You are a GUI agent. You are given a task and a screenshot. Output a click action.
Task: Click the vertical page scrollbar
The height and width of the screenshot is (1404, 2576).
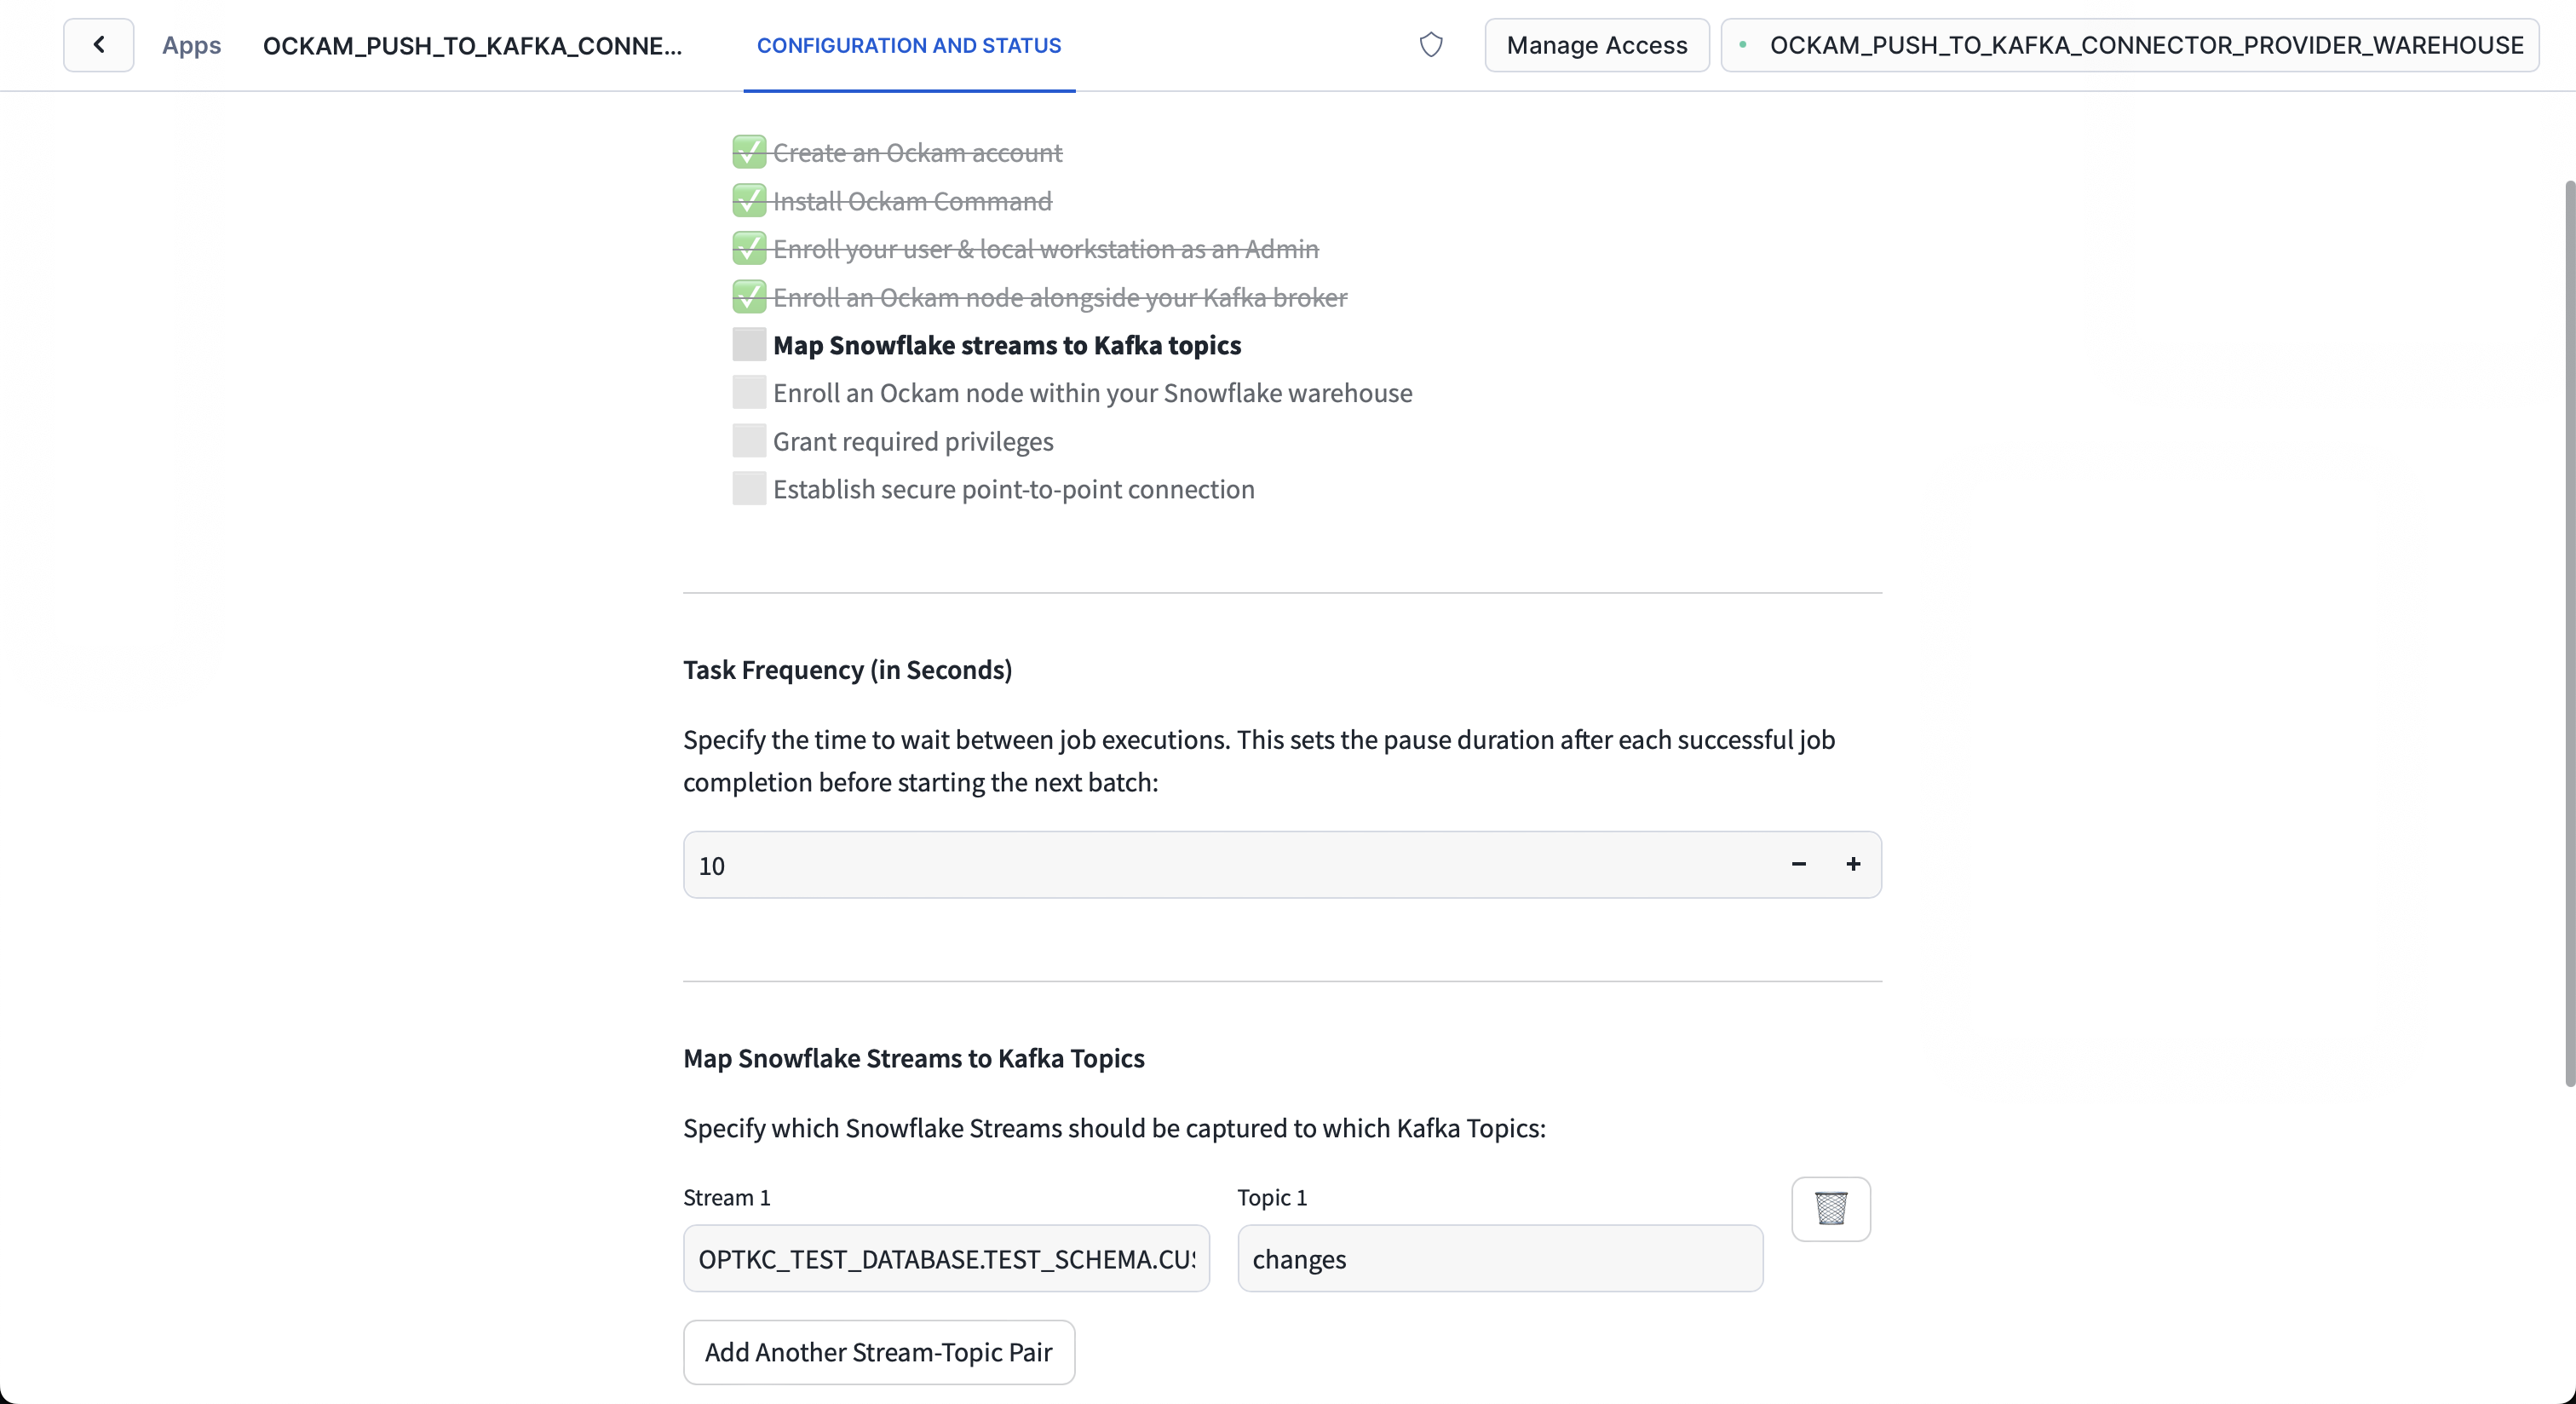tap(2568, 630)
